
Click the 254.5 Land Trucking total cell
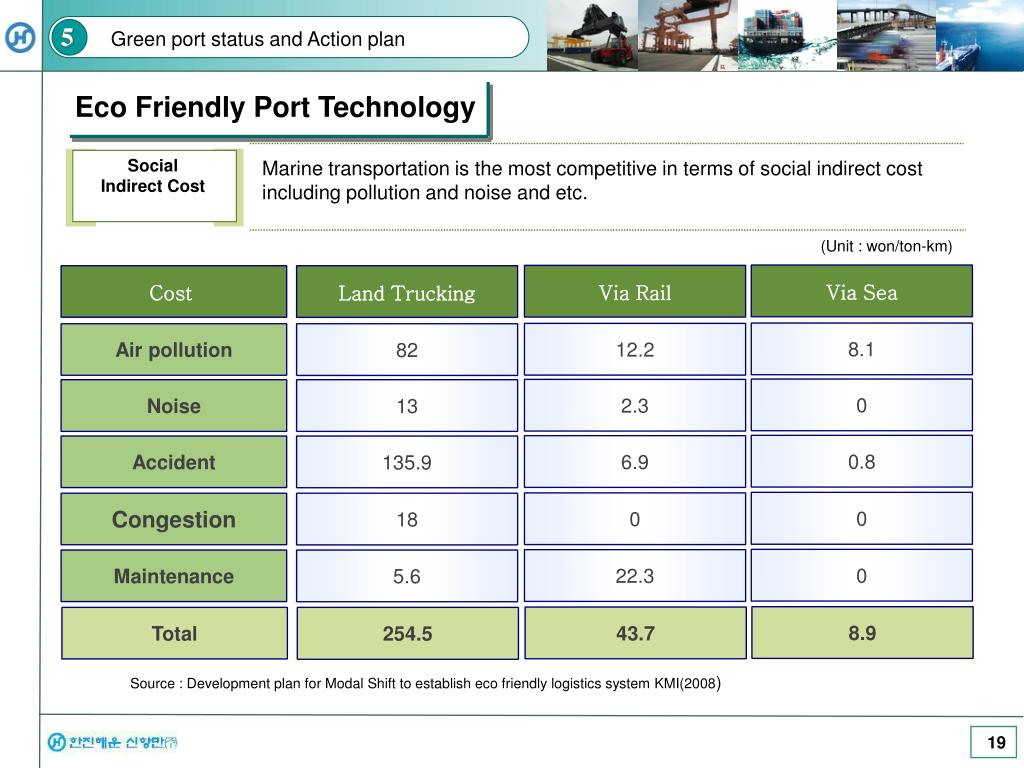click(x=407, y=633)
